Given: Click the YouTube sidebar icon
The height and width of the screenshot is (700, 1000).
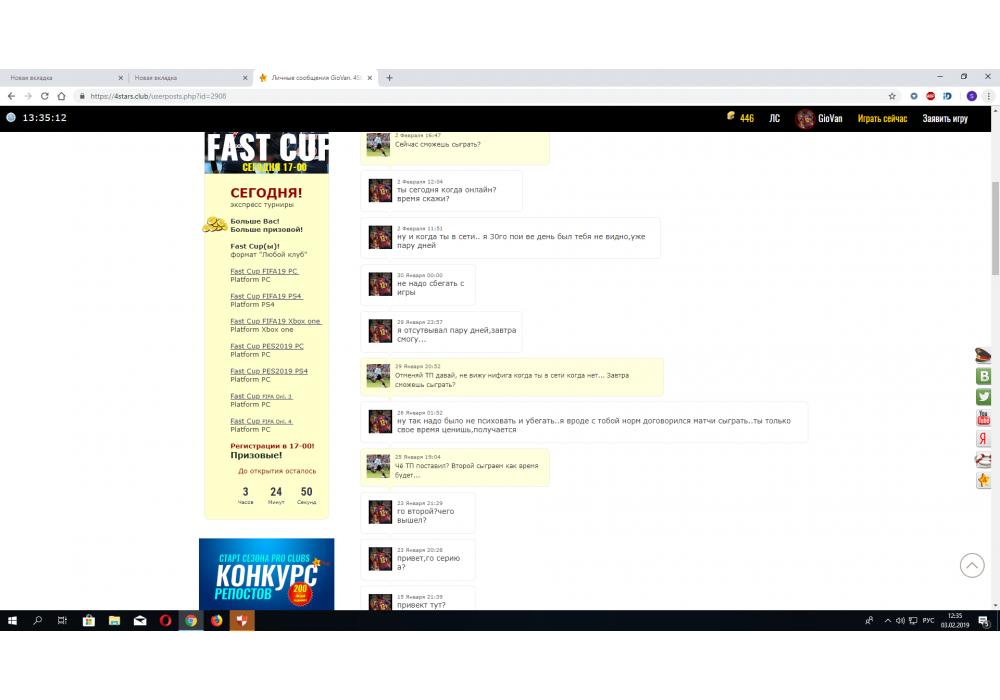Looking at the screenshot, I should [x=983, y=418].
